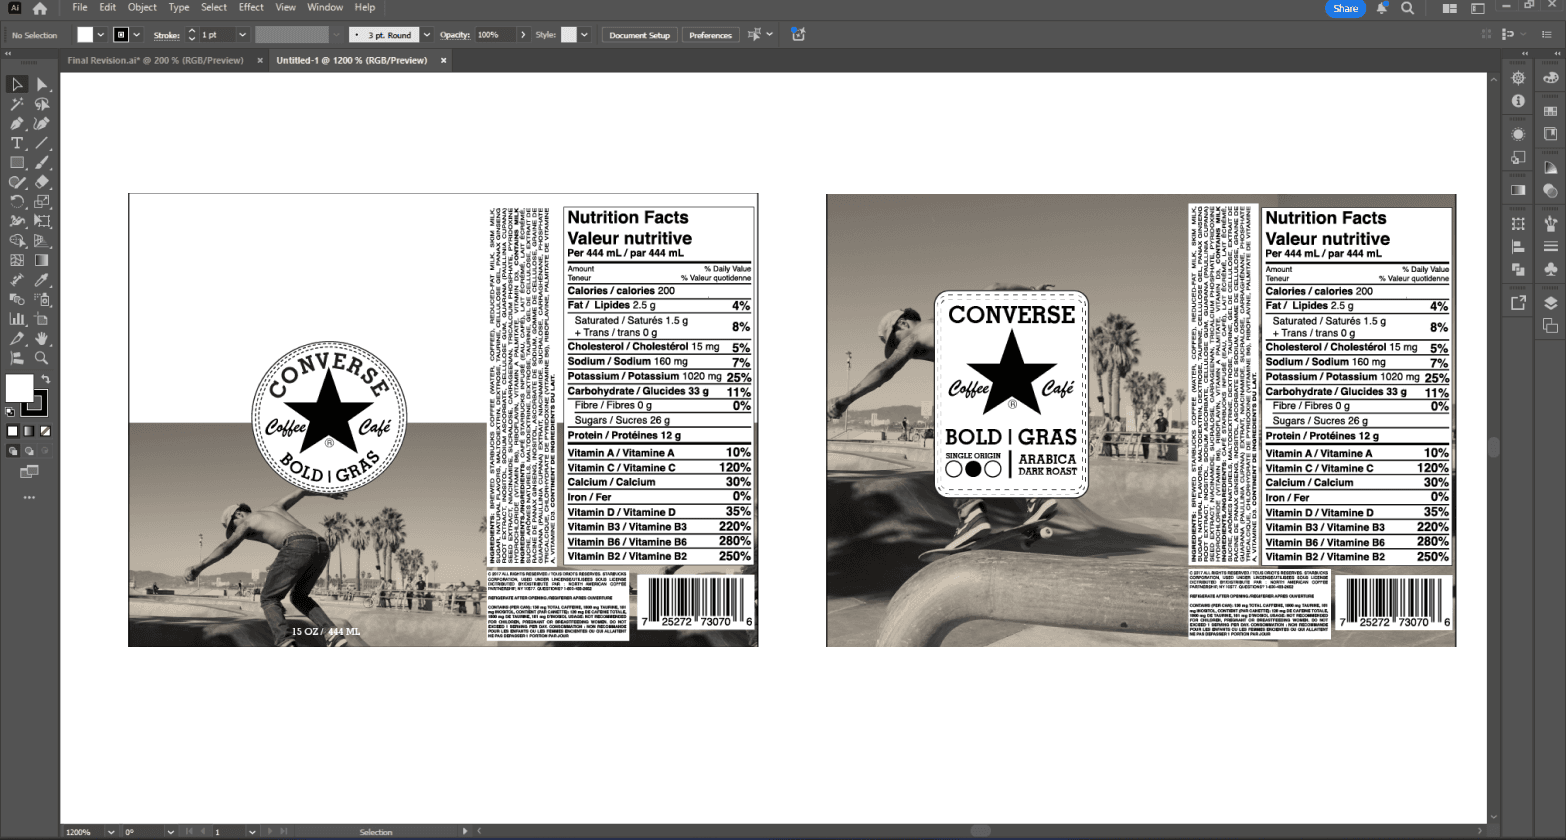
Task: Choose the Scale tool
Action: (42, 202)
